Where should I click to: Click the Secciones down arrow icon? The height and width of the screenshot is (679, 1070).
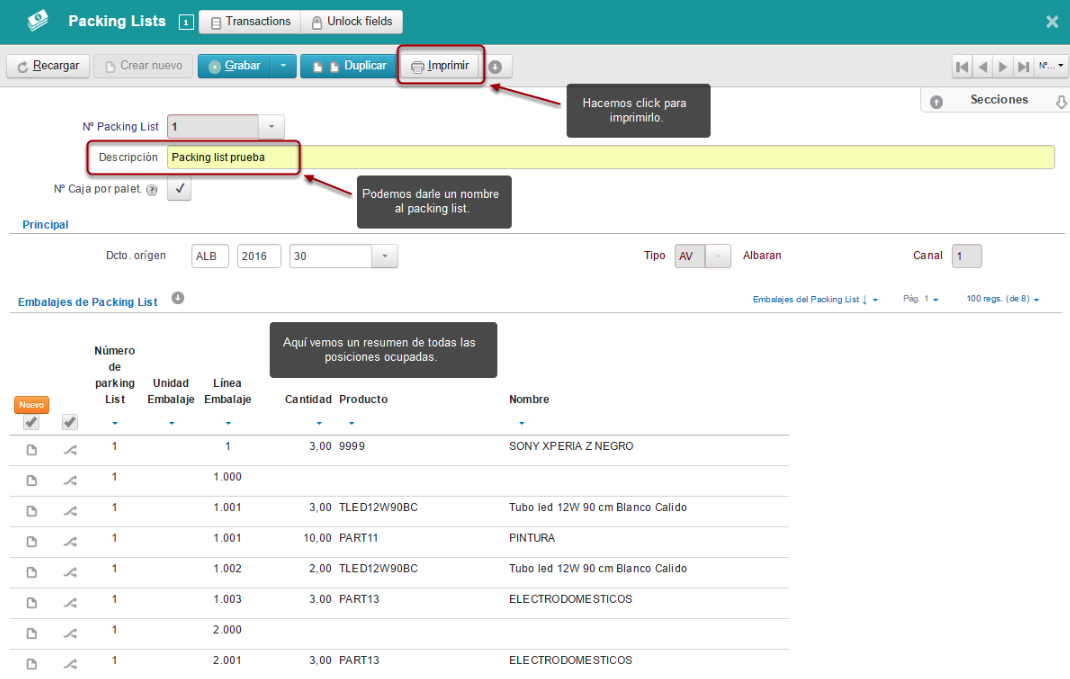(x=1061, y=102)
